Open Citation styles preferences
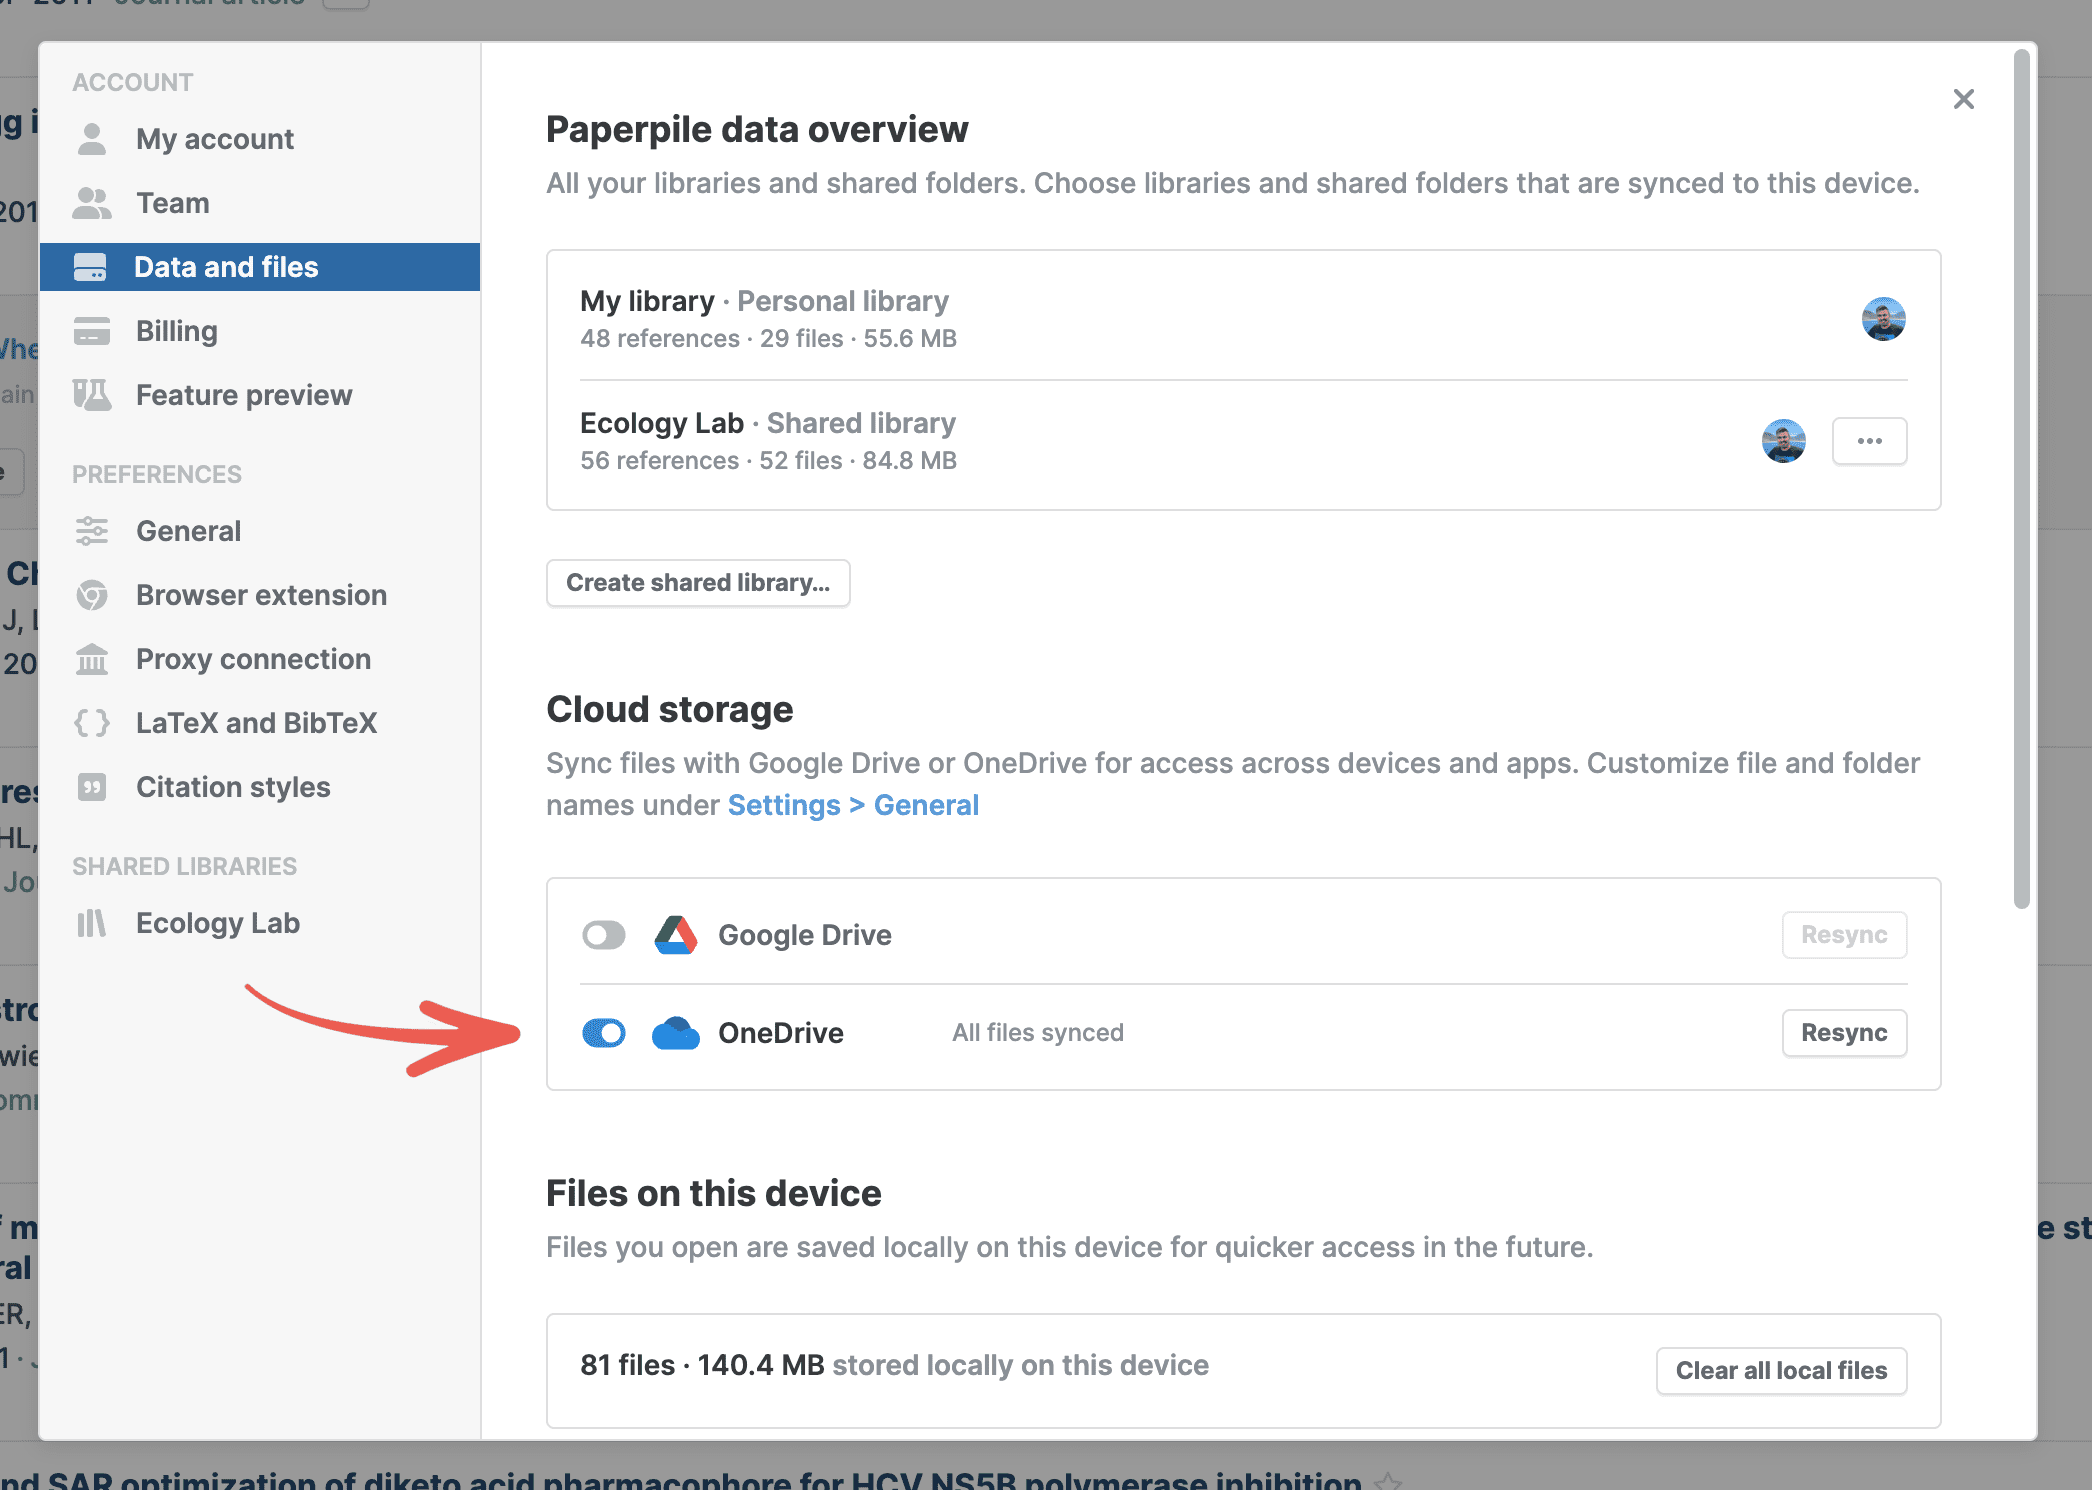The width and height of the screenshot is (2092, 1490). pos(260,787)
